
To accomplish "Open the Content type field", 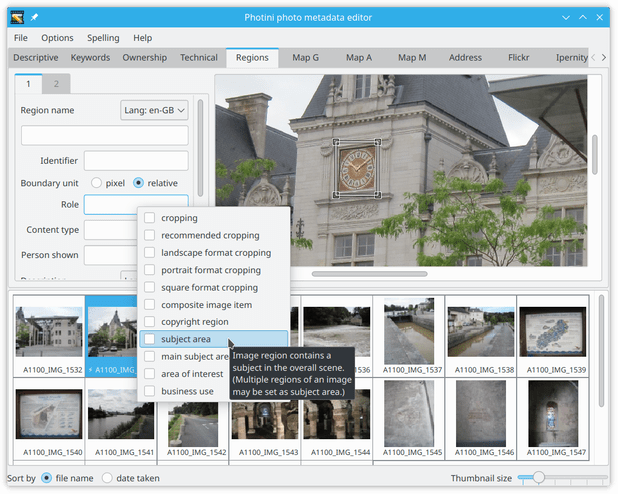I will [110, 229].
